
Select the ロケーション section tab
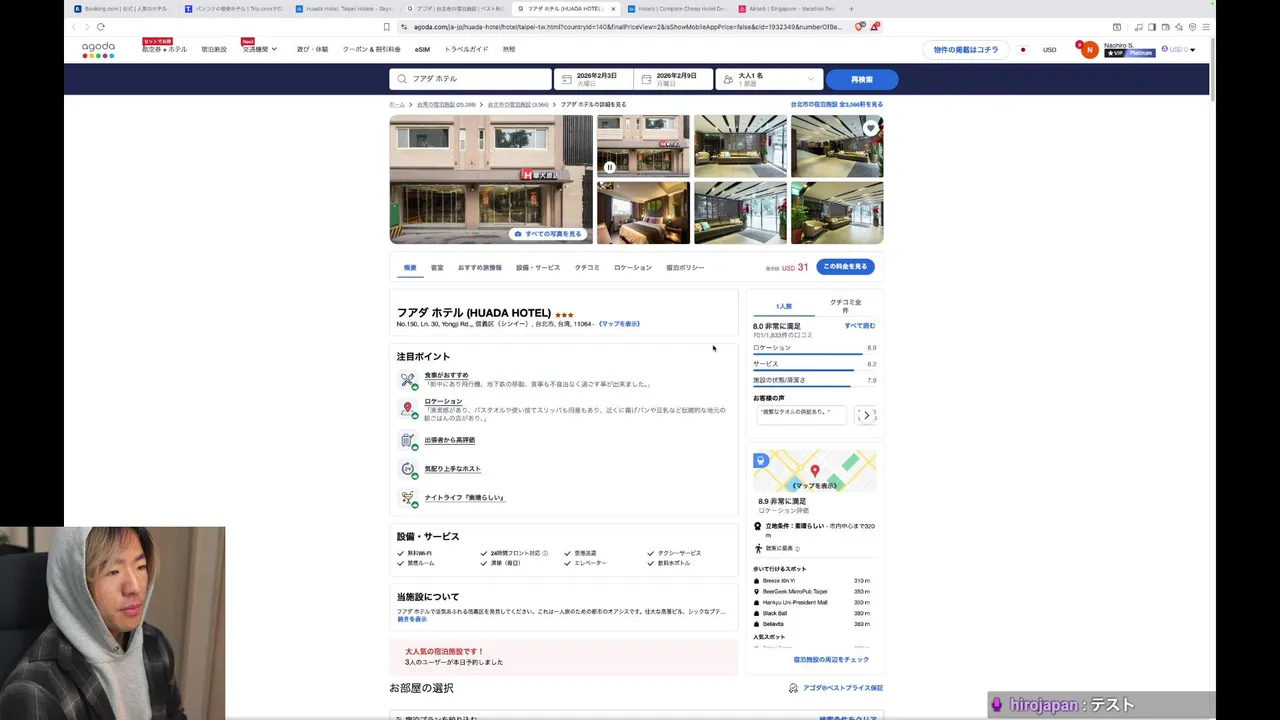click(x=633, y=268)
